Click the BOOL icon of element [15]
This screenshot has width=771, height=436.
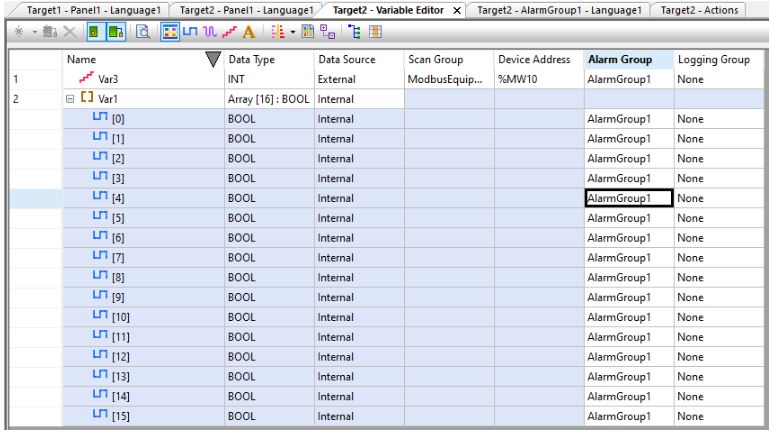click(100, 414)
